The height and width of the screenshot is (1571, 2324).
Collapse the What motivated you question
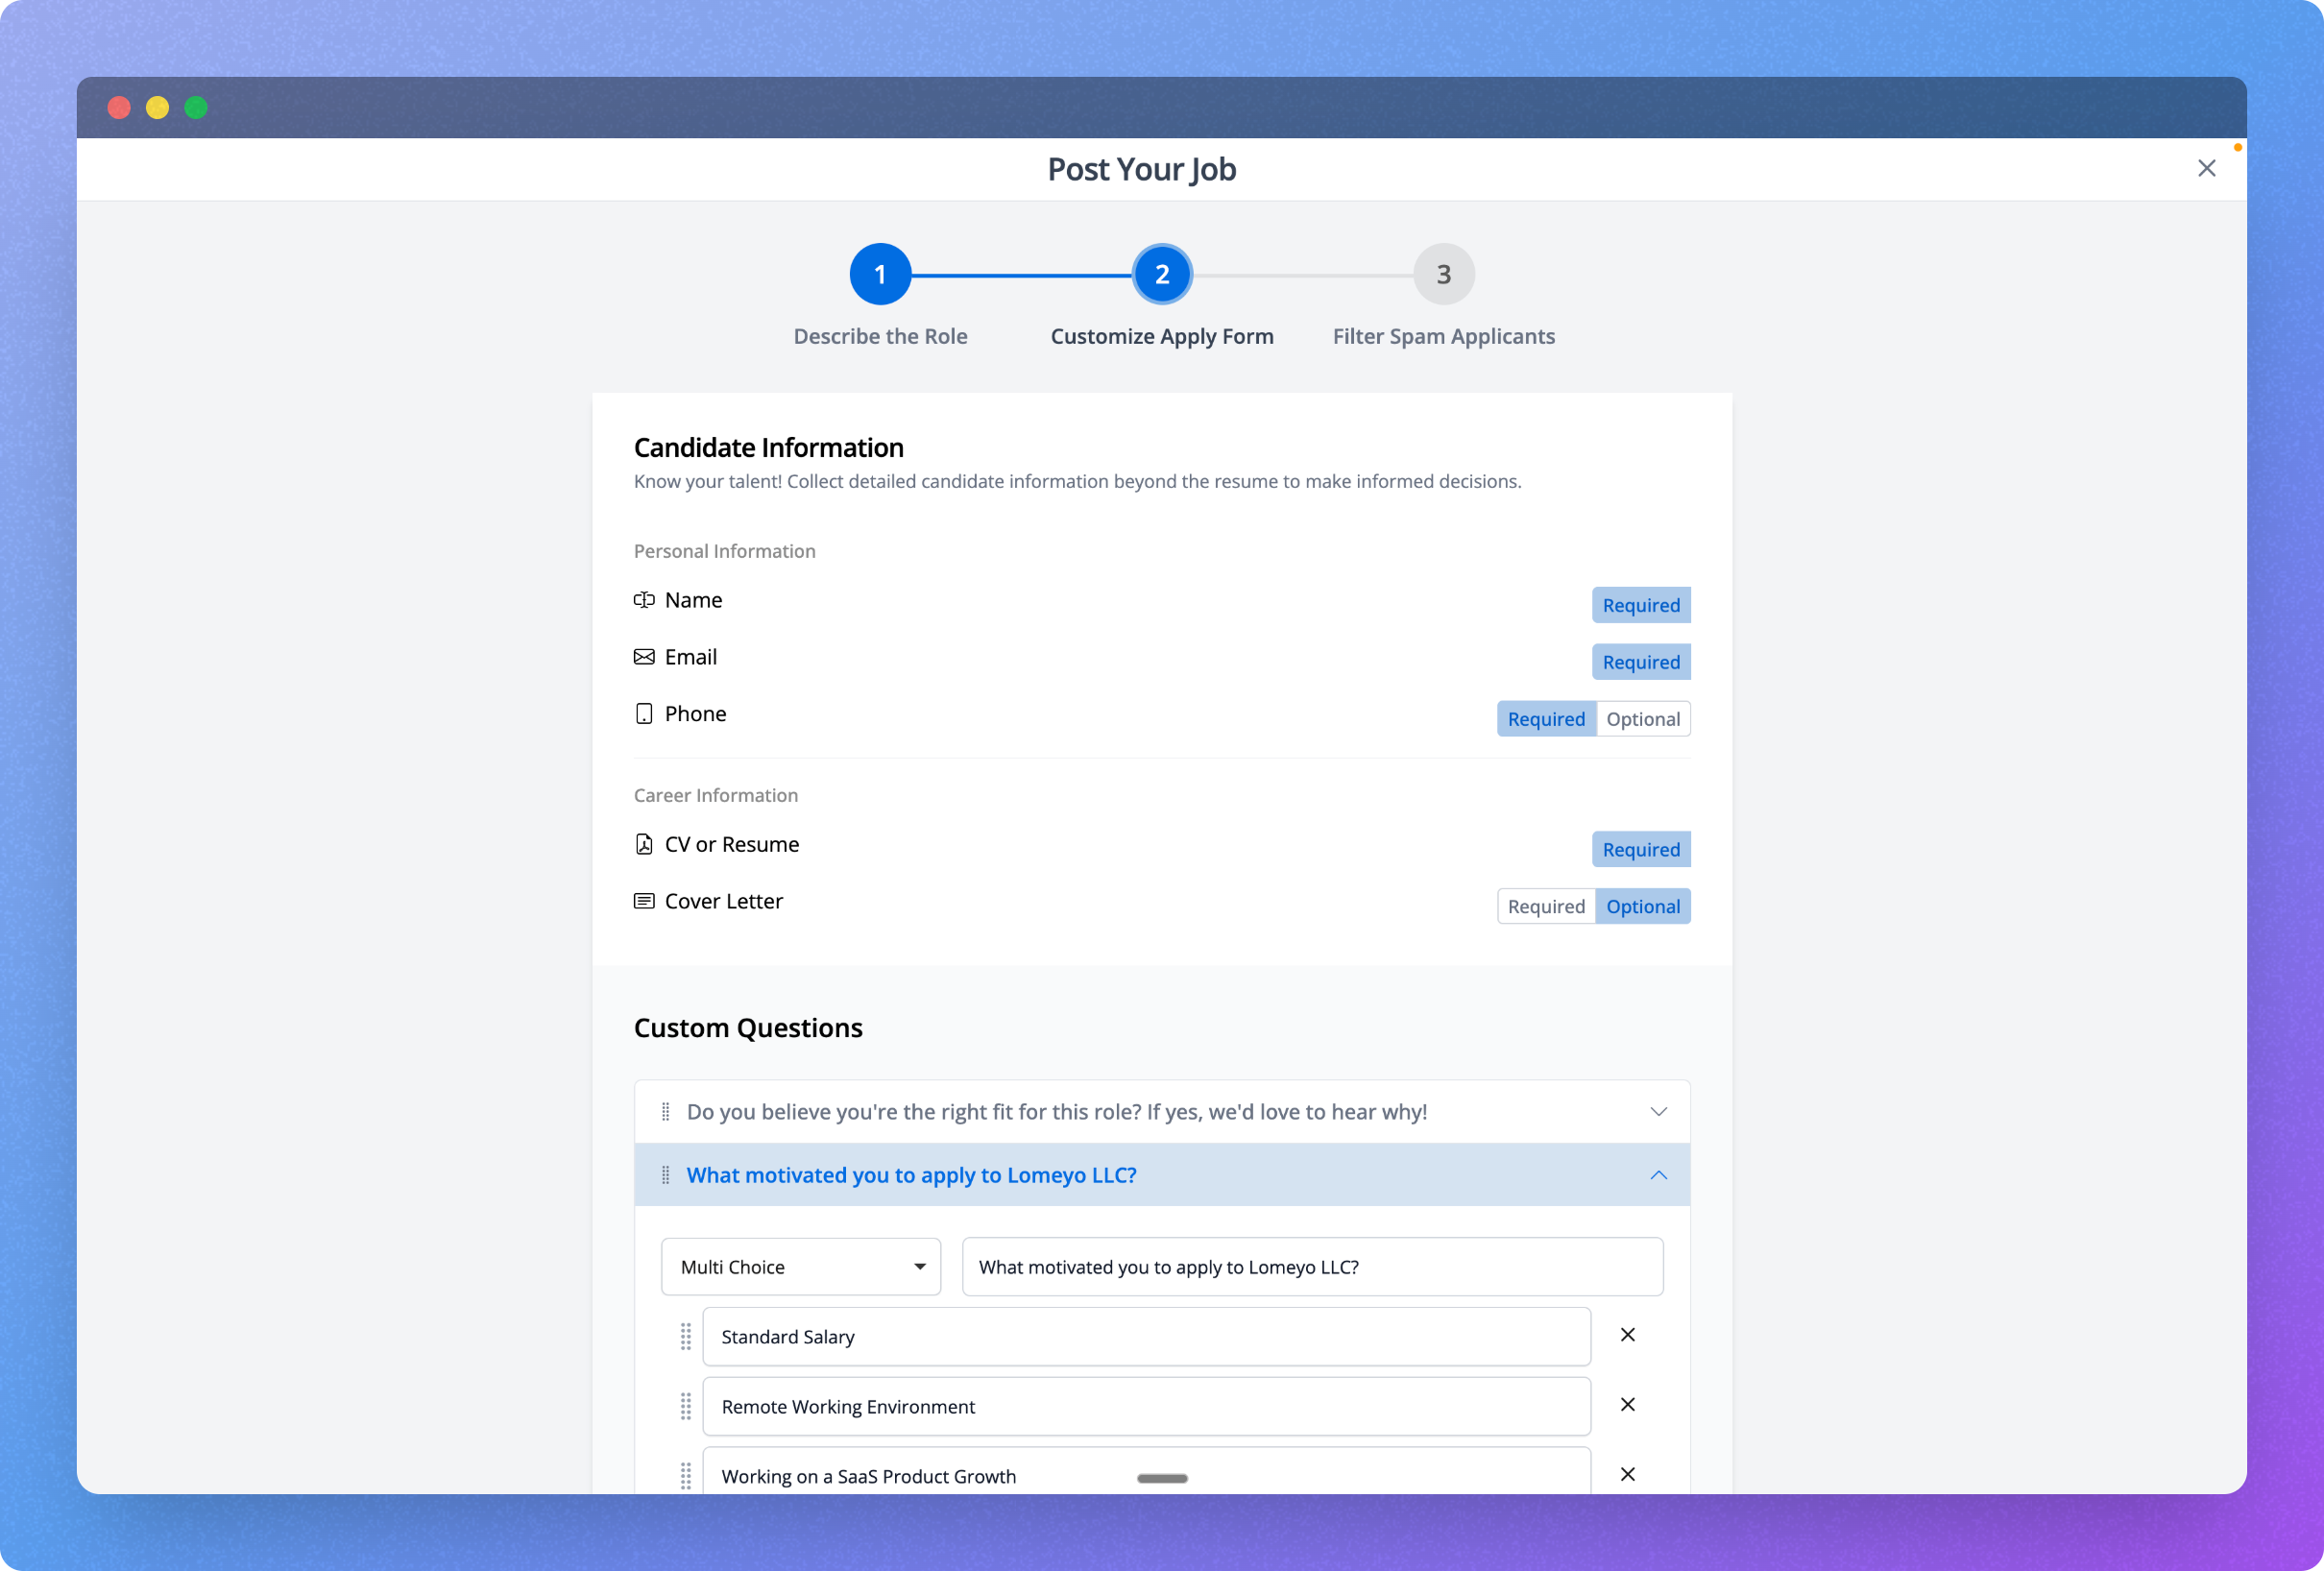(x=1658, y=1175)
